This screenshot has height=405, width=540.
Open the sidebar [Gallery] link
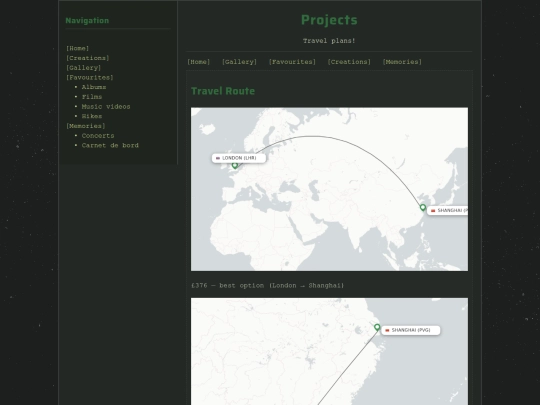click(x=83, y=68)
